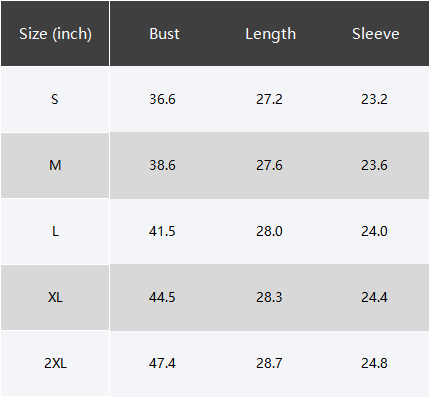This screenshot has height=397, width=429.
Task: Click length value 28.0 for size L
Action: click(269, 231)
